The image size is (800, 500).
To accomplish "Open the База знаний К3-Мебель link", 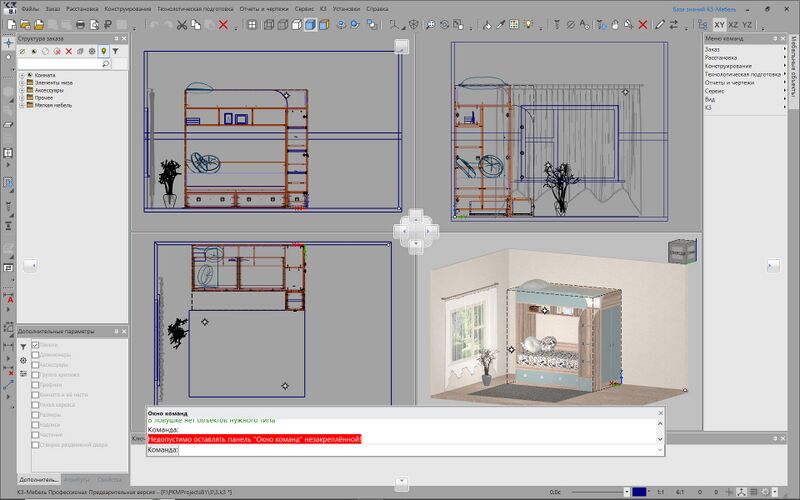I will click(704, 9).
